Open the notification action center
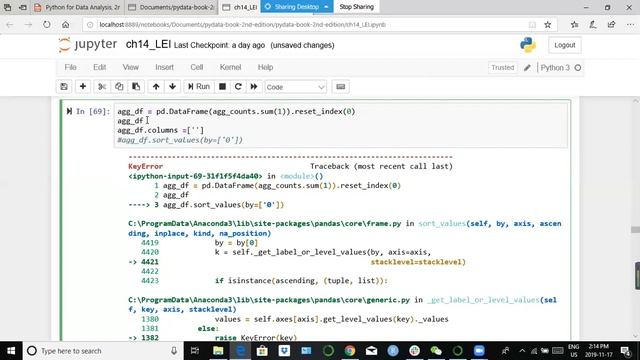 point(626,351)
